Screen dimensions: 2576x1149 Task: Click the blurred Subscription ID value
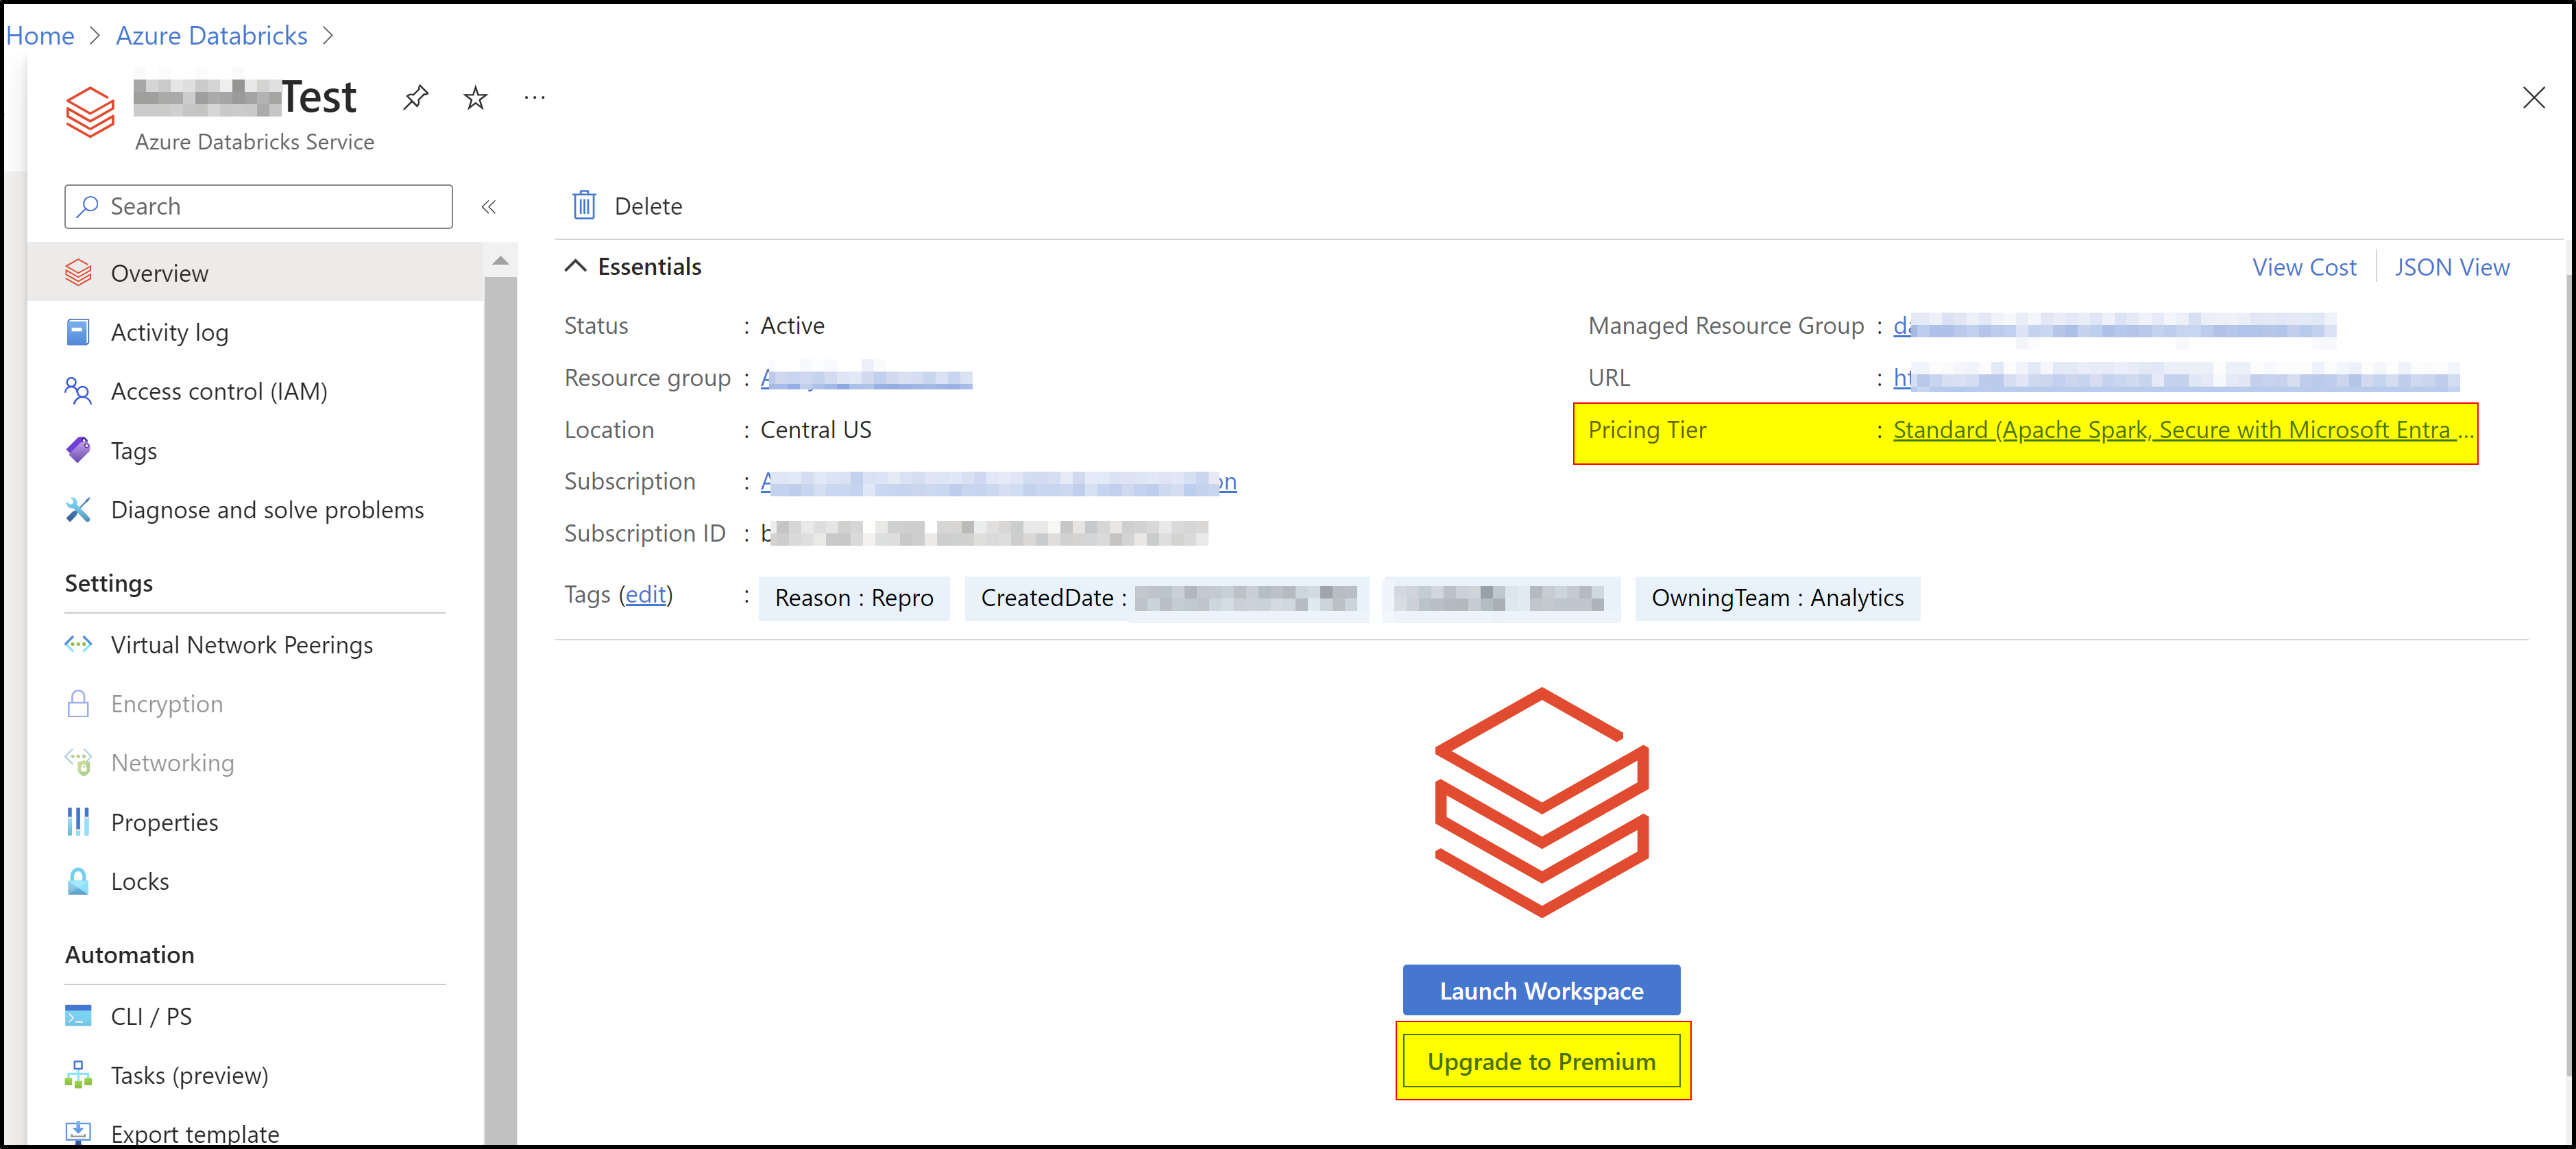984,534
